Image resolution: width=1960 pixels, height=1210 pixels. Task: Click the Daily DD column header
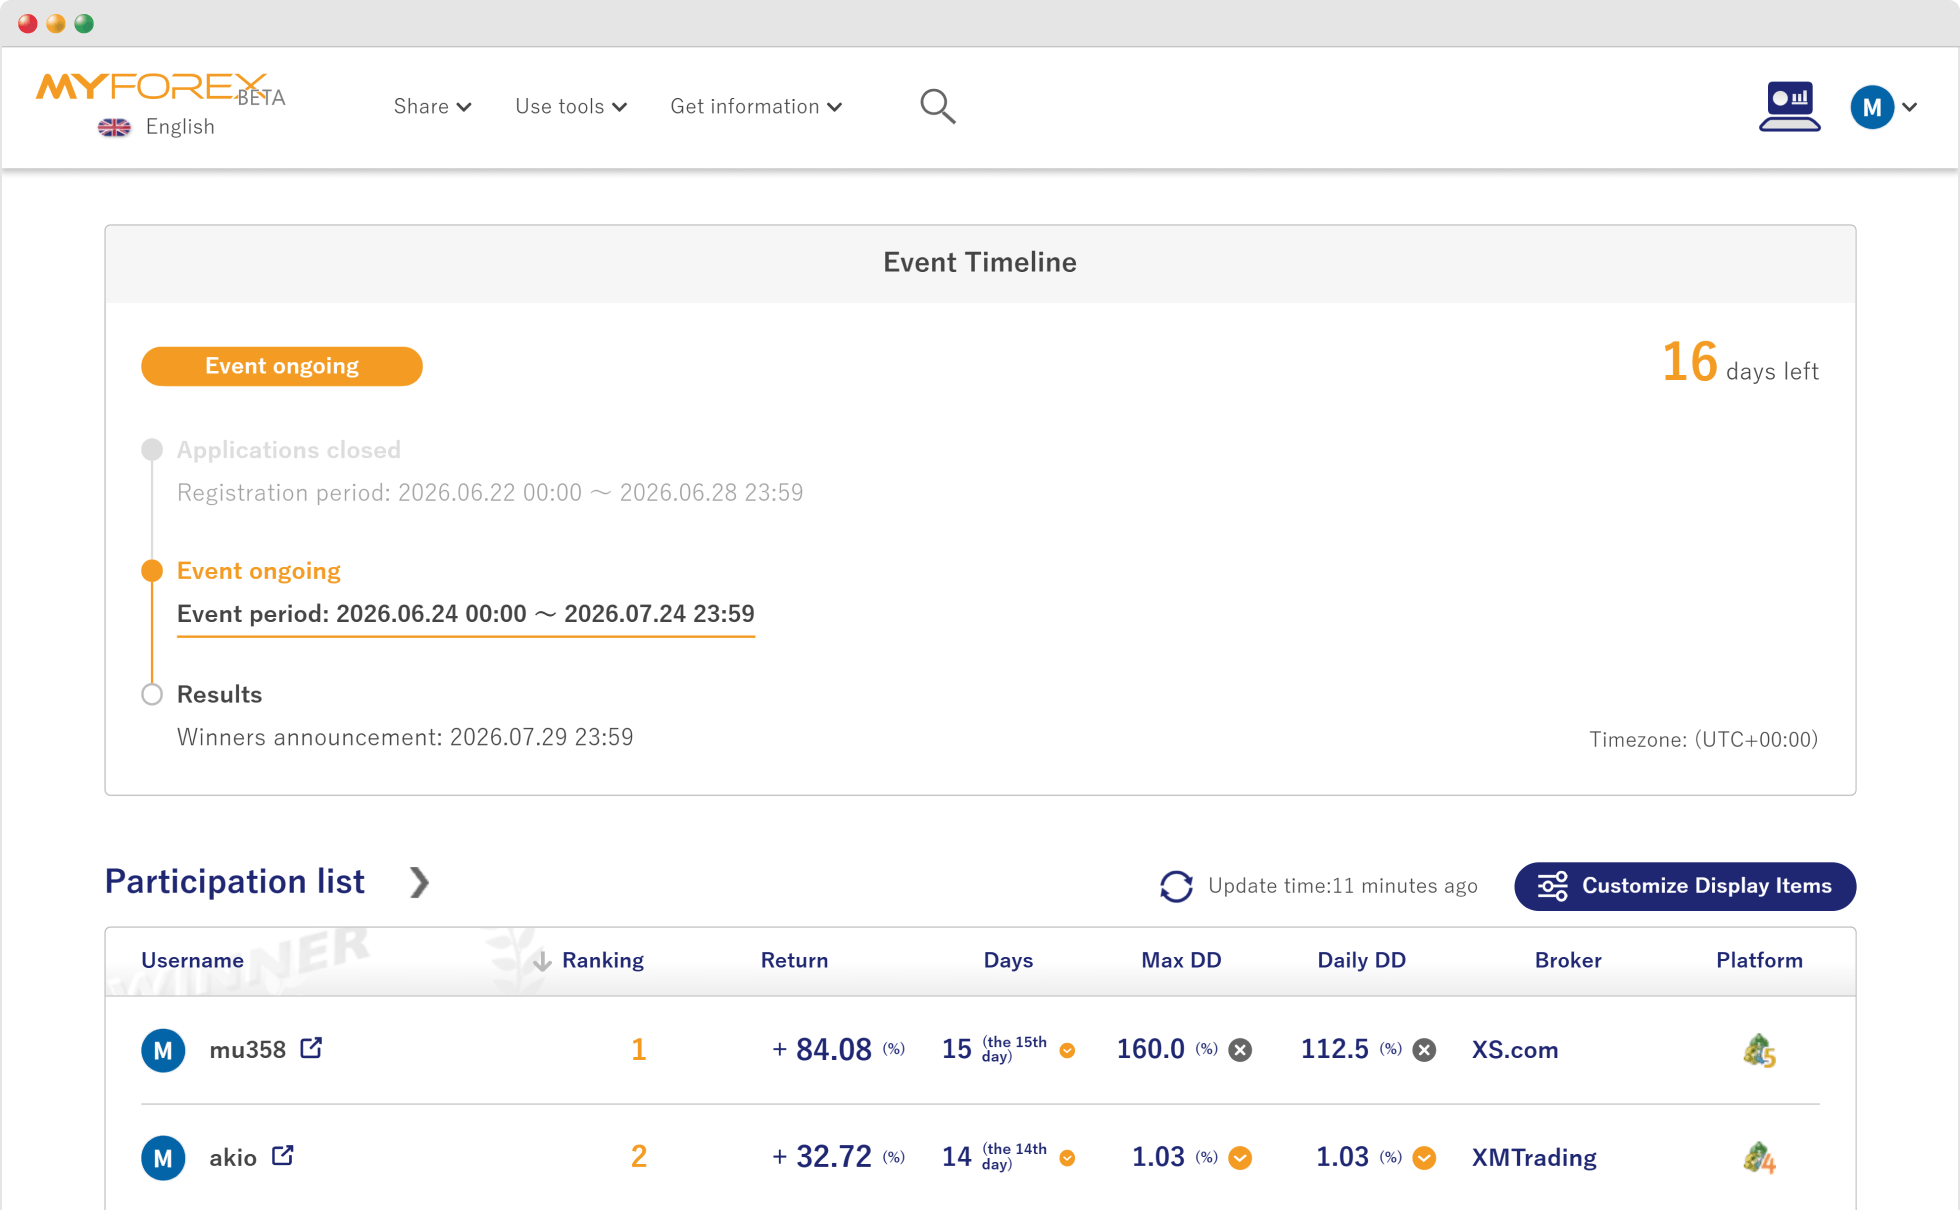(x=1361, y=960)
